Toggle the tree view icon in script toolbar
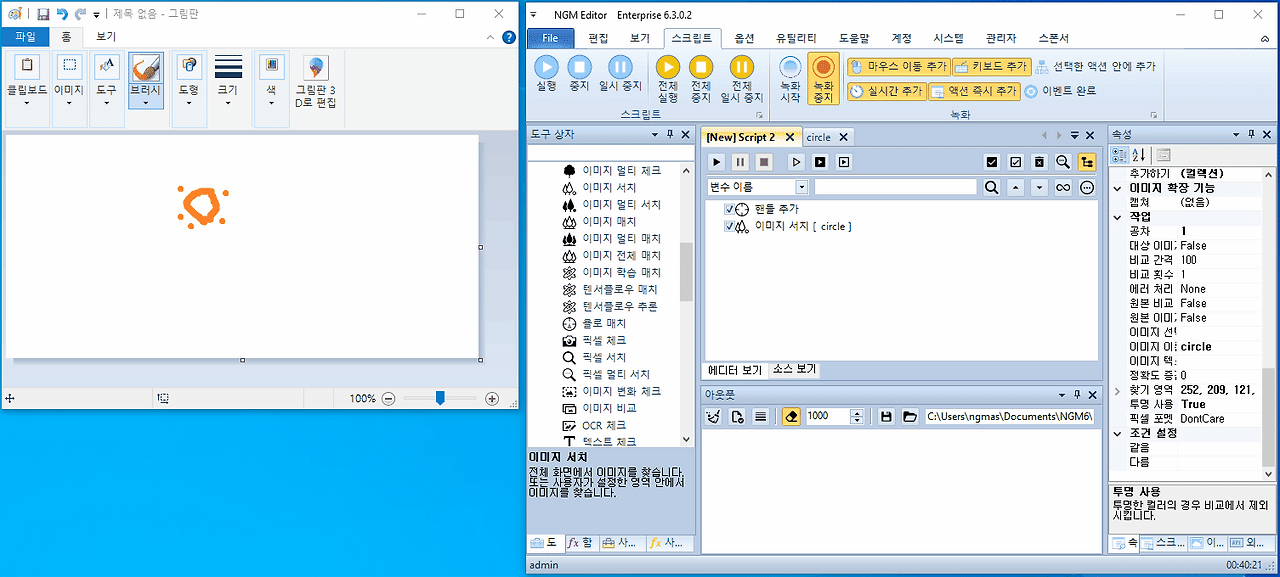The height and width of the screenshot is (577, 1280). coord(1087,162)
